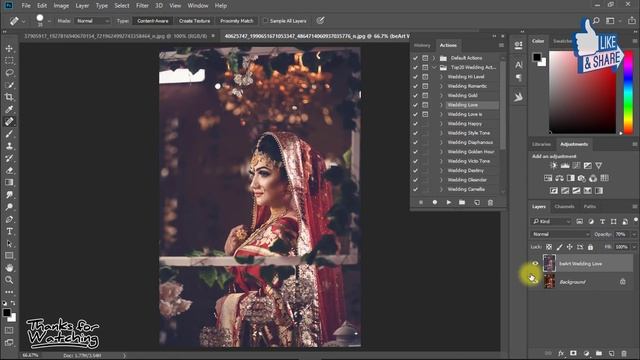Click the Lock all padlock icon in Layers
The height and width of the screenshot is (360, 640).
pos(590,247)
